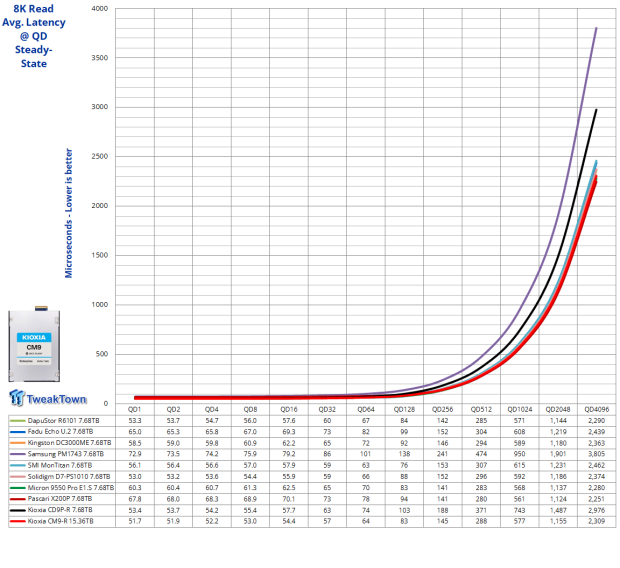Select the QD4 column header
620x568 pixels.
[x=212, y=409]
